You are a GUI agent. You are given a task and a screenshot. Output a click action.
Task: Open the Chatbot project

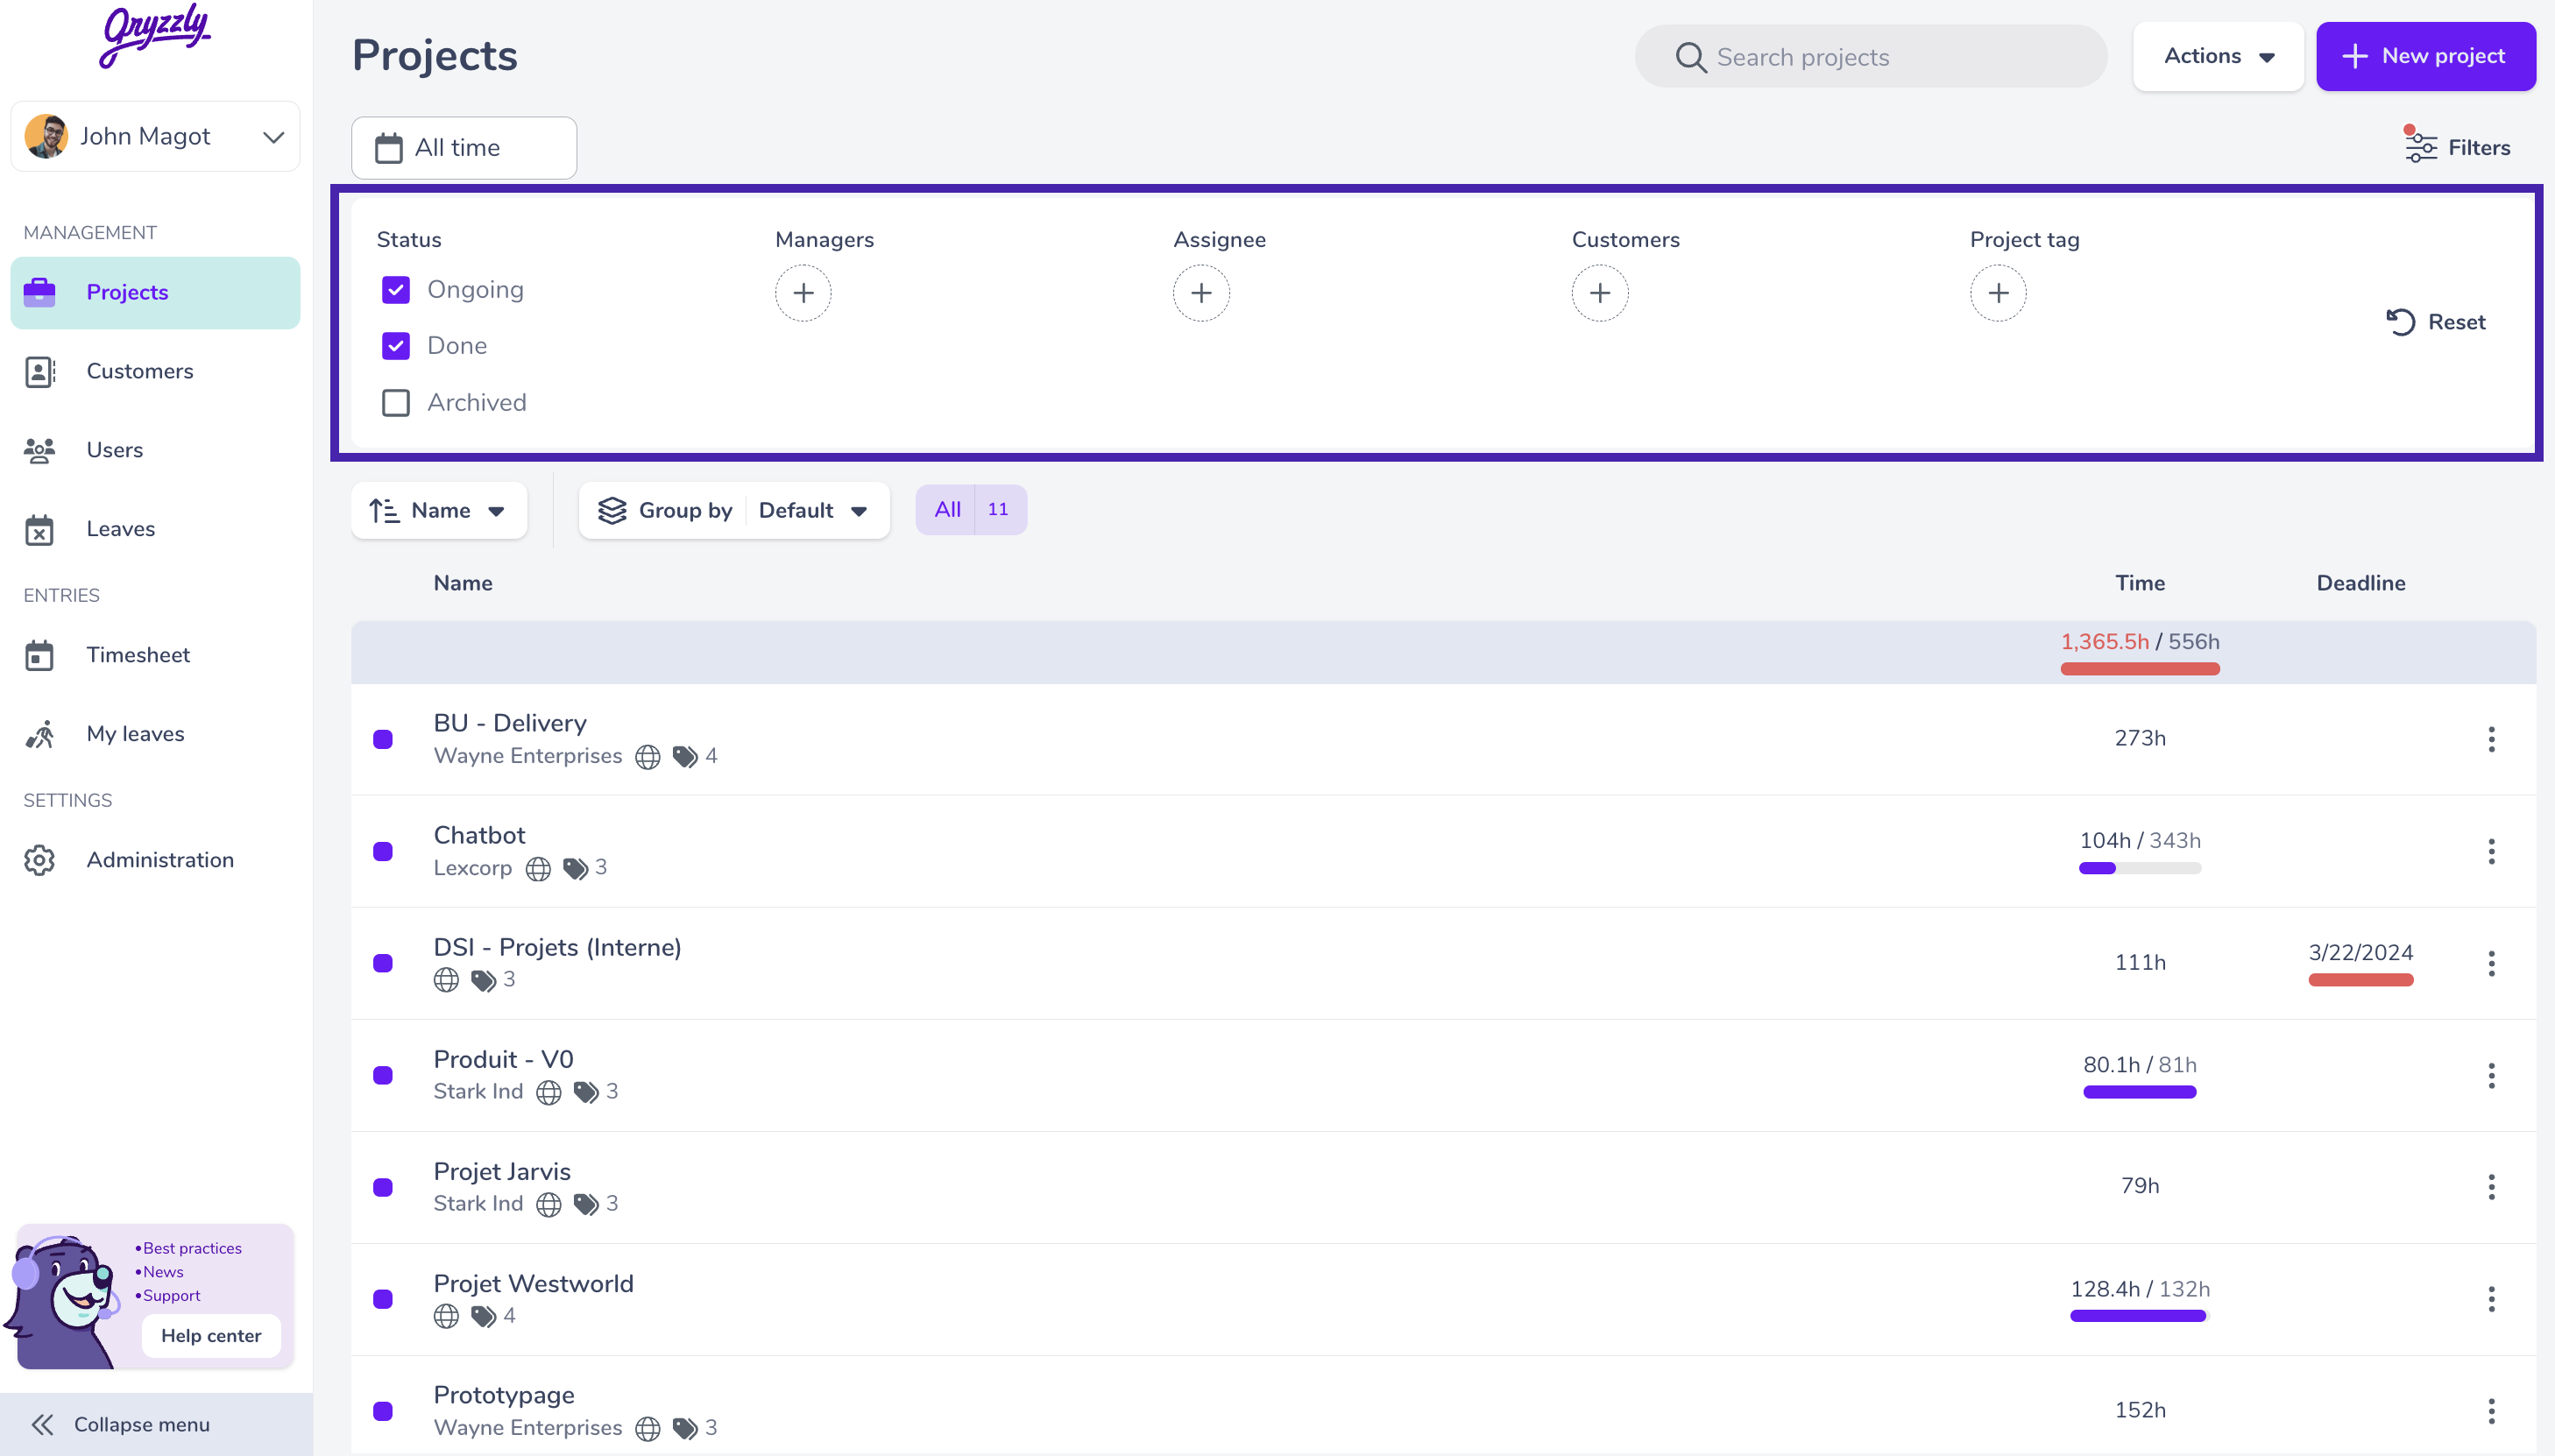(479, 836)
